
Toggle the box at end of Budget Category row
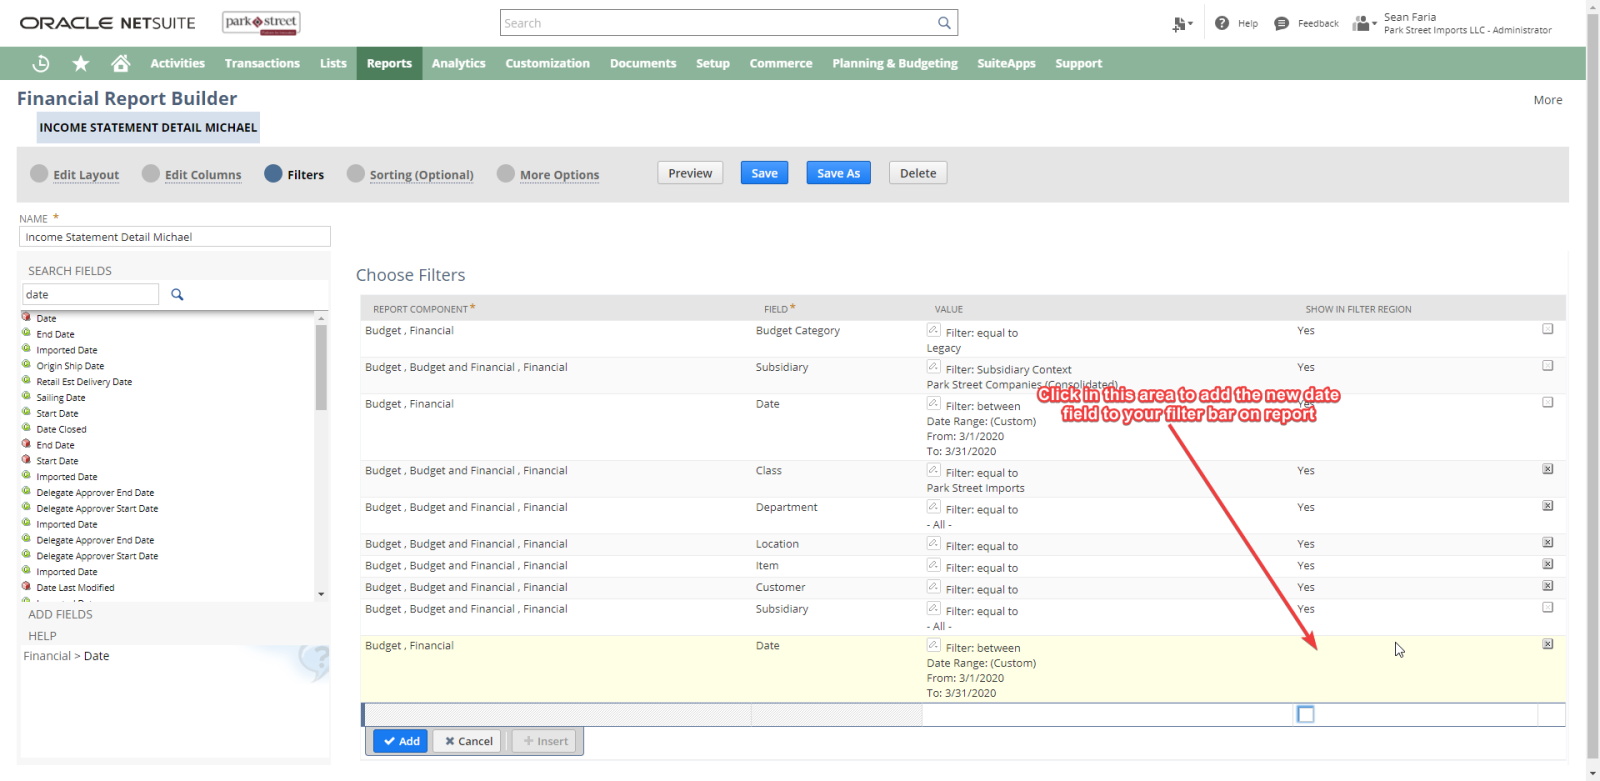tap(1548, 329)
